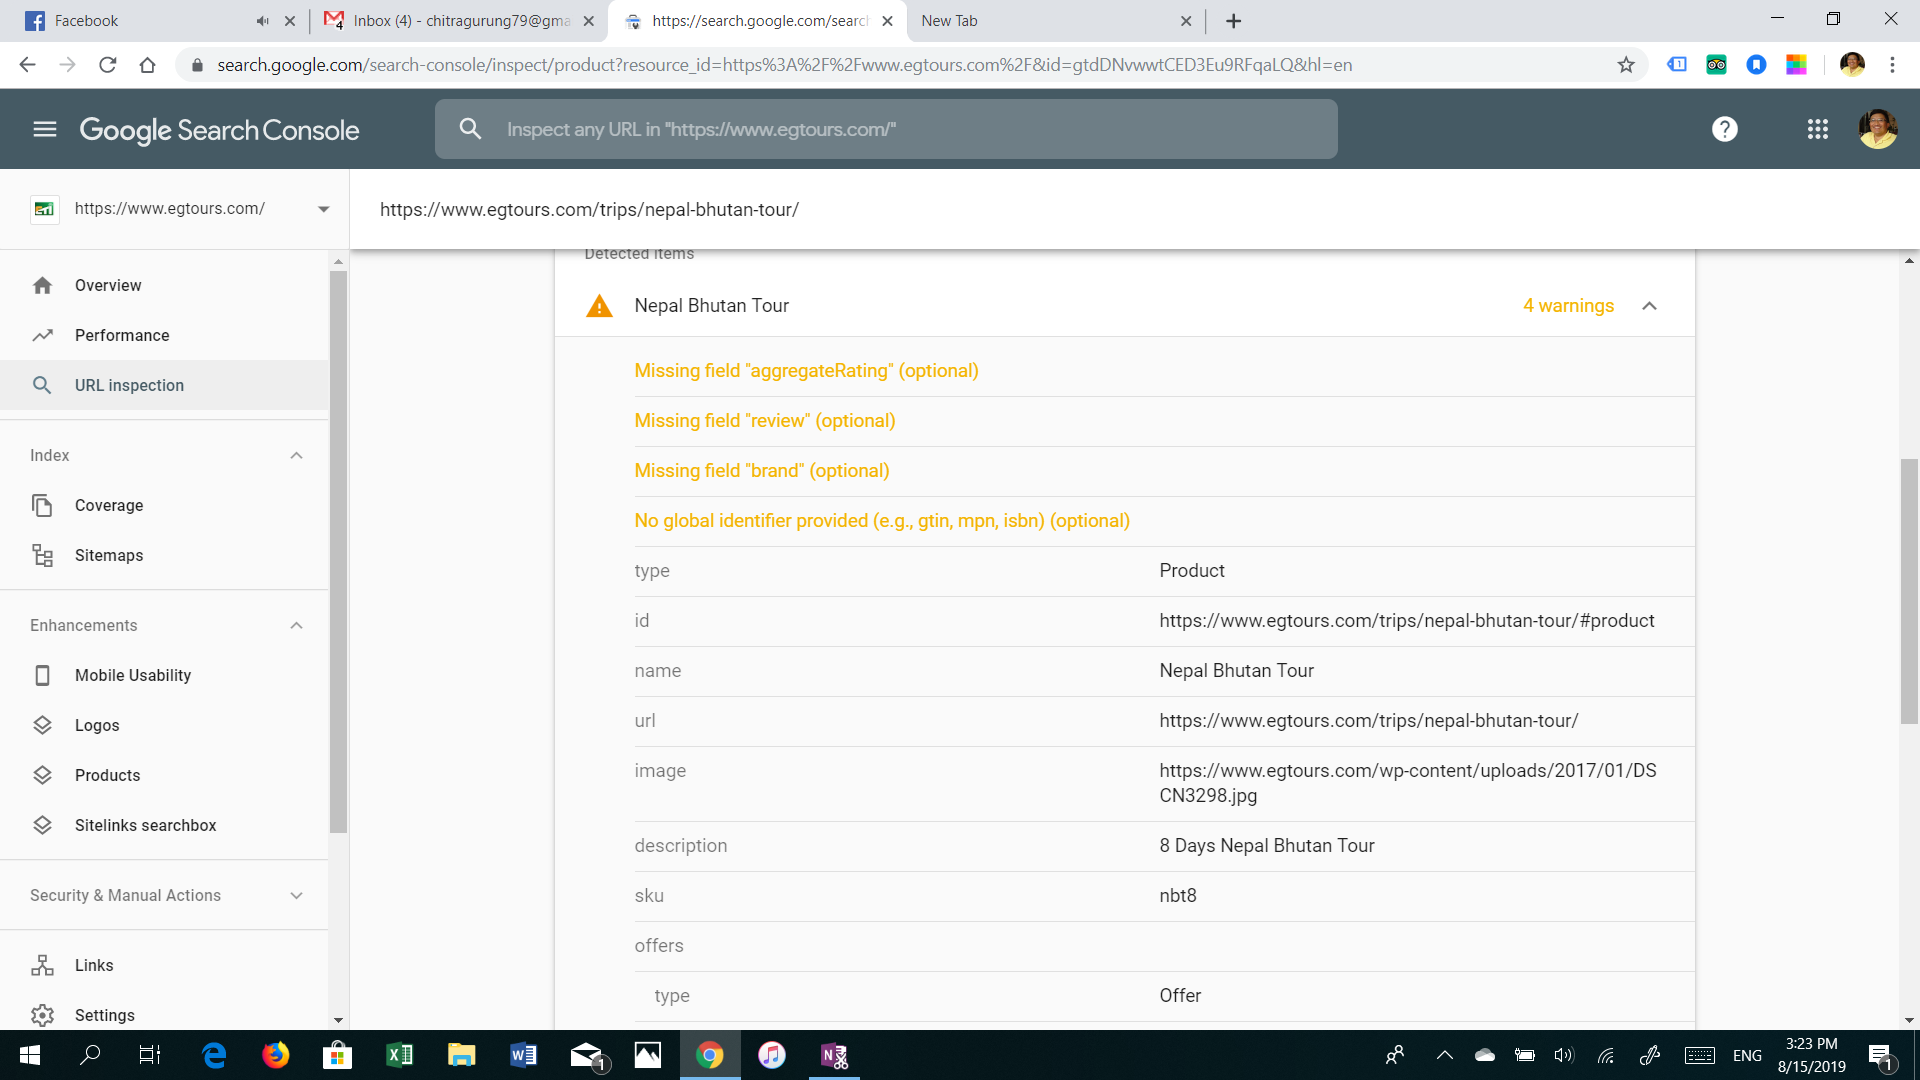Click the Coverage pages icon

coord(42,505)
